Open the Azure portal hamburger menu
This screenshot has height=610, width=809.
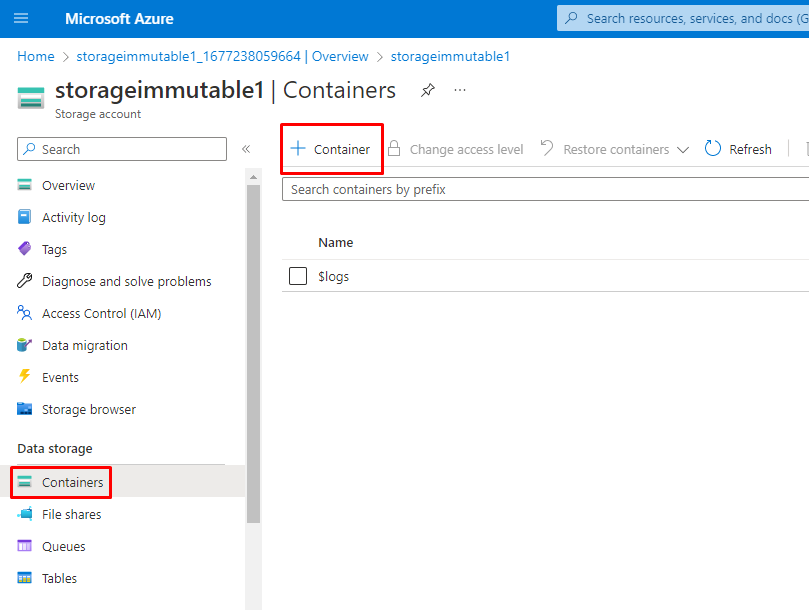pyautogui.click(x=21, y=19)
